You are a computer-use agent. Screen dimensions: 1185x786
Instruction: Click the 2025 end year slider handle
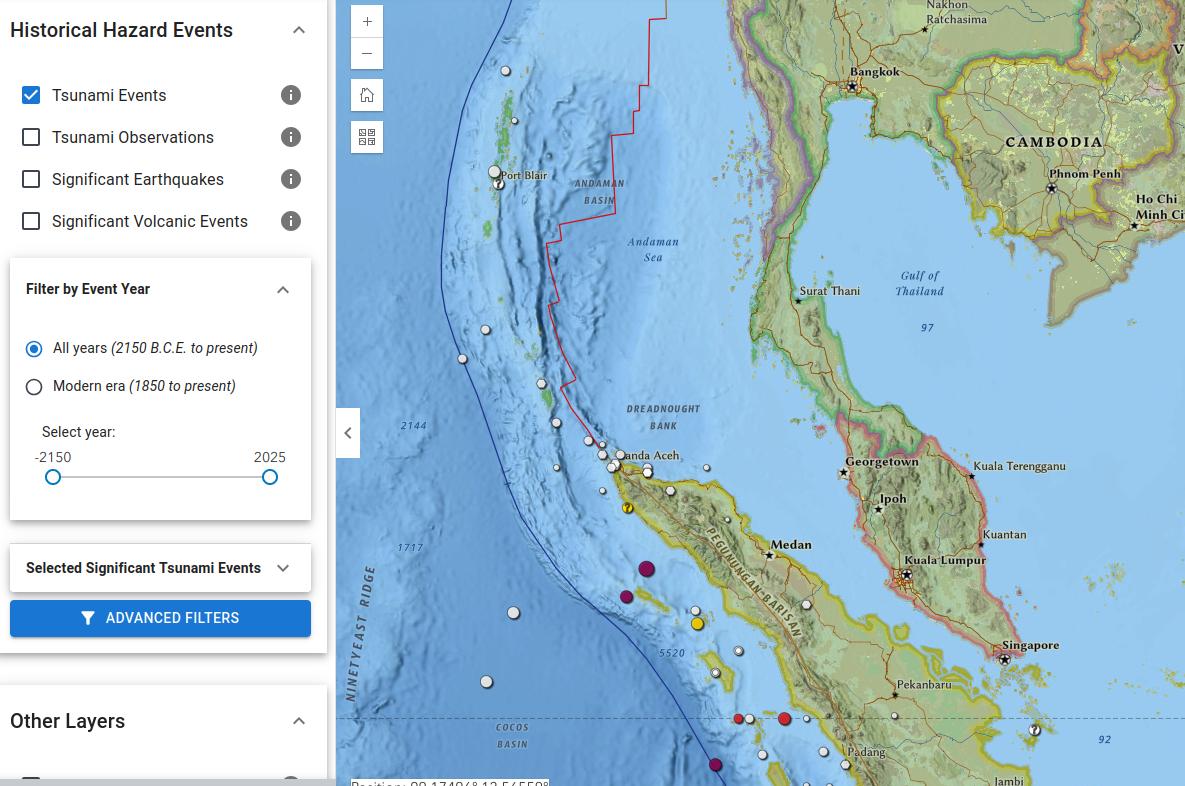pos(270,477)
